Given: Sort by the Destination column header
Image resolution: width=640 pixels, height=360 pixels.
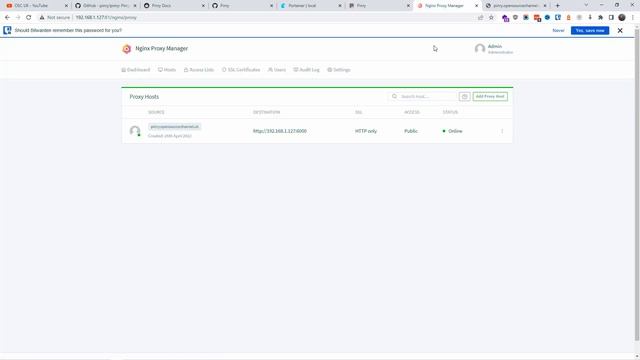Looking at the screenshot, I should point(267,112).
